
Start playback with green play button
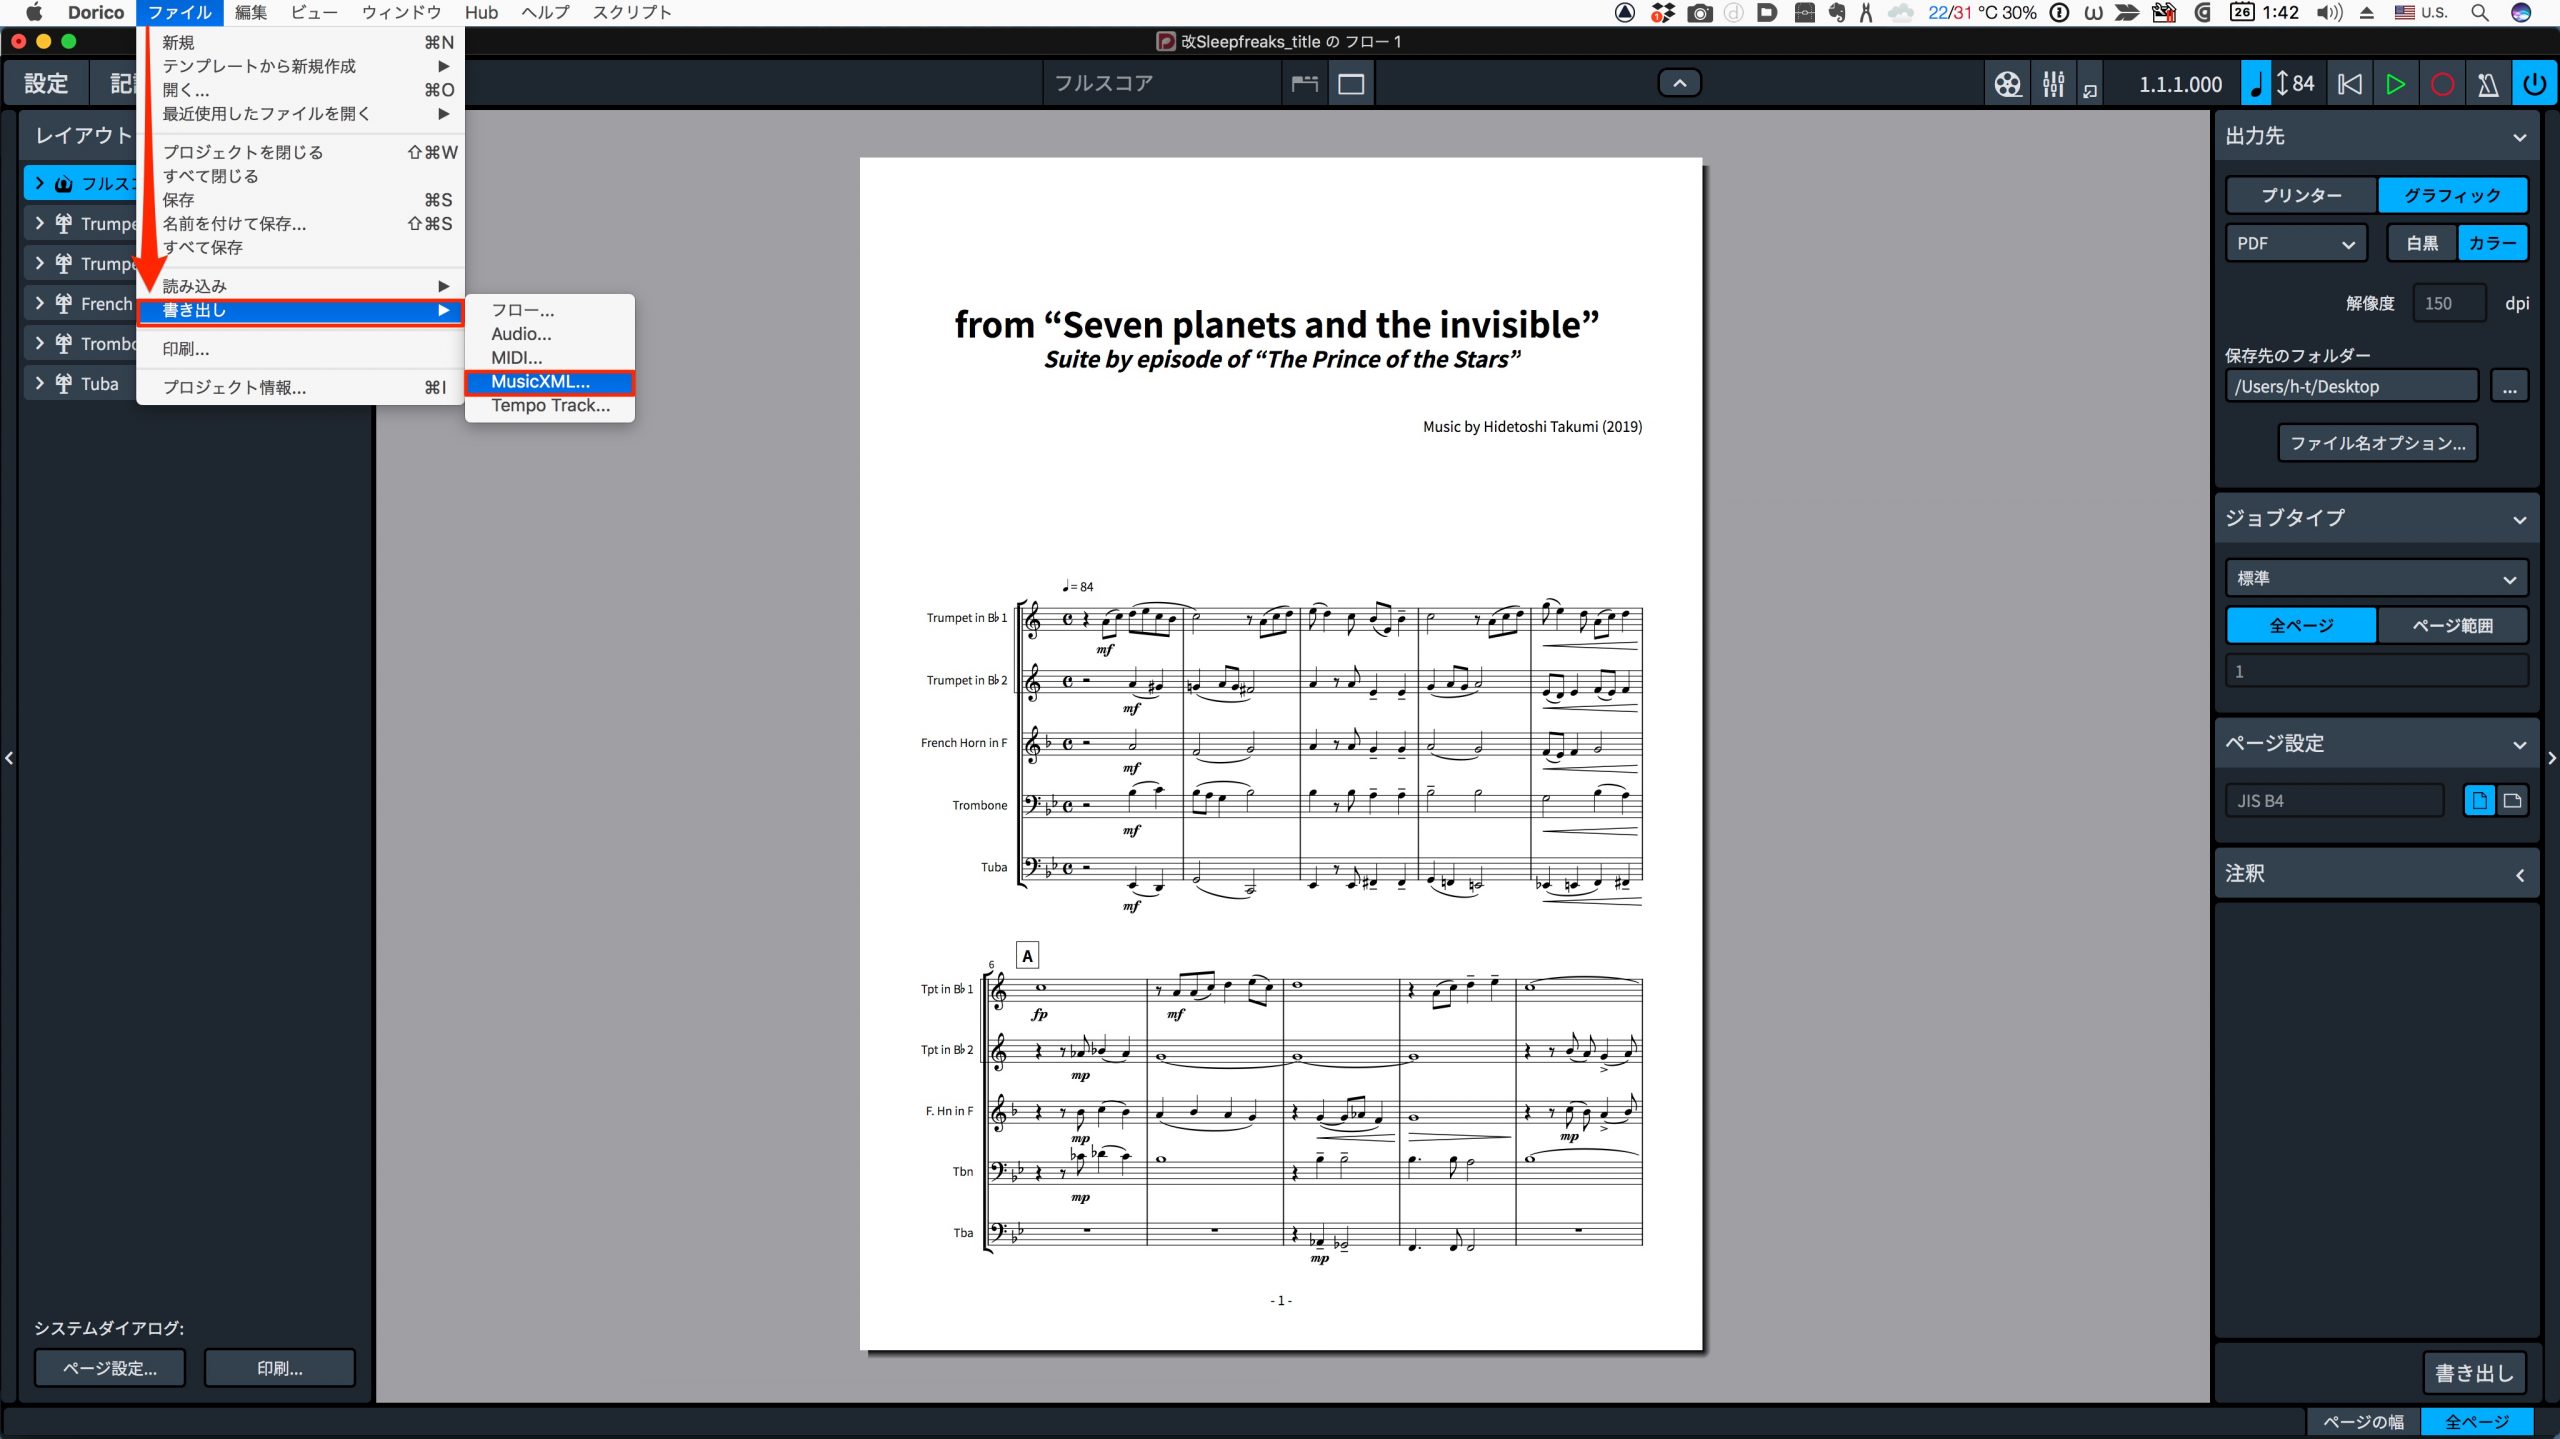pyautogui.click(x=2396, y=84)
